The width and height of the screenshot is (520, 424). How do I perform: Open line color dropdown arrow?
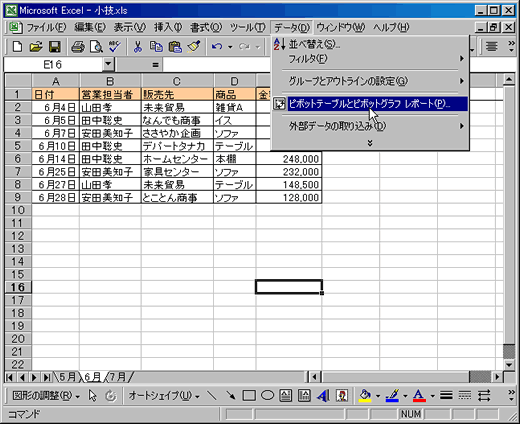click(405, 396)
